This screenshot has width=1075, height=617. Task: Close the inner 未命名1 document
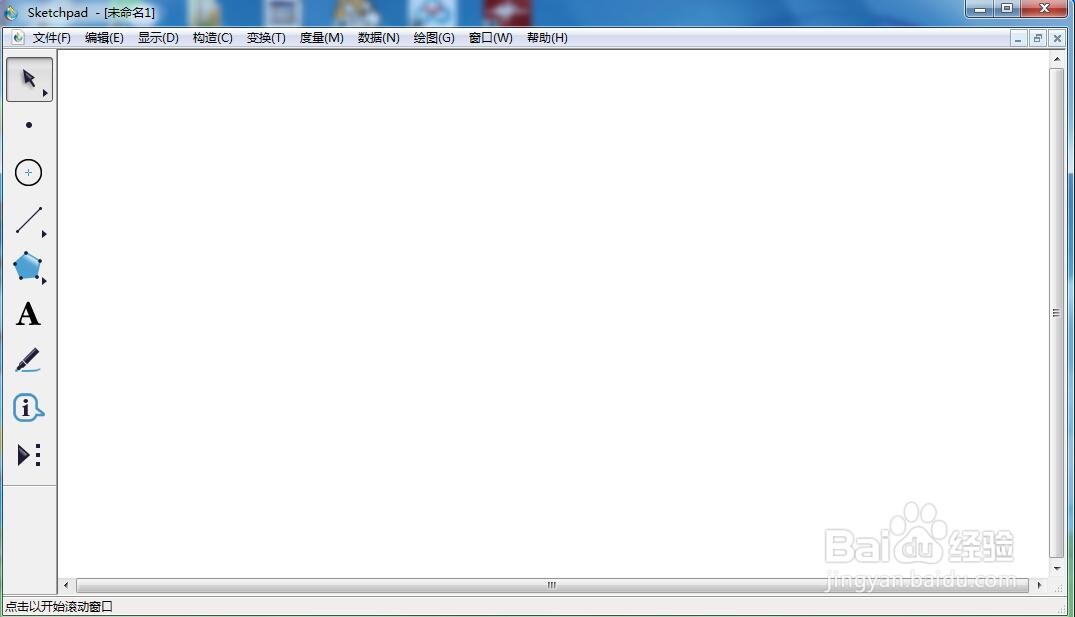(x=1057, y=39)
